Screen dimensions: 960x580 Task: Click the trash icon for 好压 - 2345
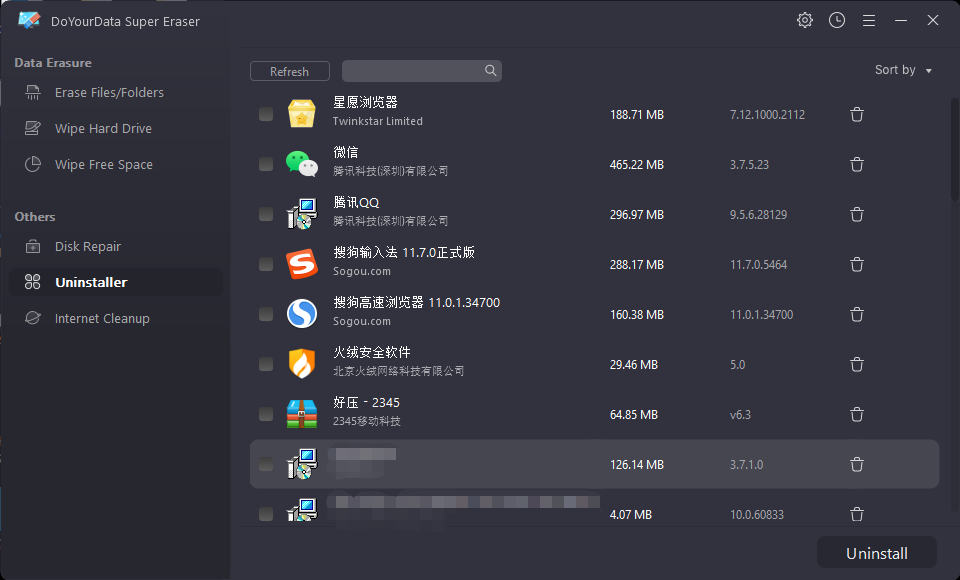(x=857, y=414)
